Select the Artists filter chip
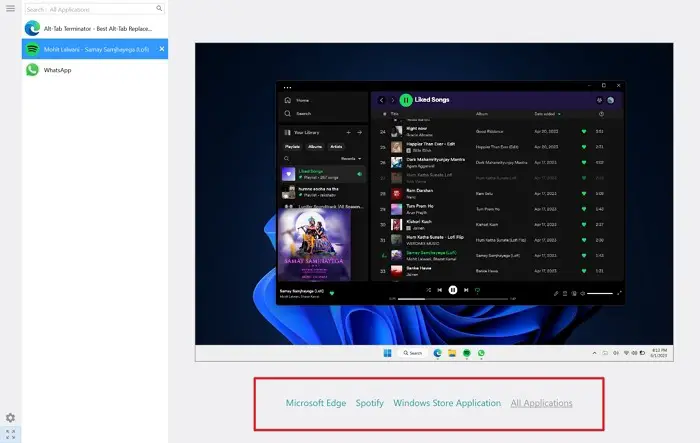This screenshot has height=443, width=700. [336, 146]
